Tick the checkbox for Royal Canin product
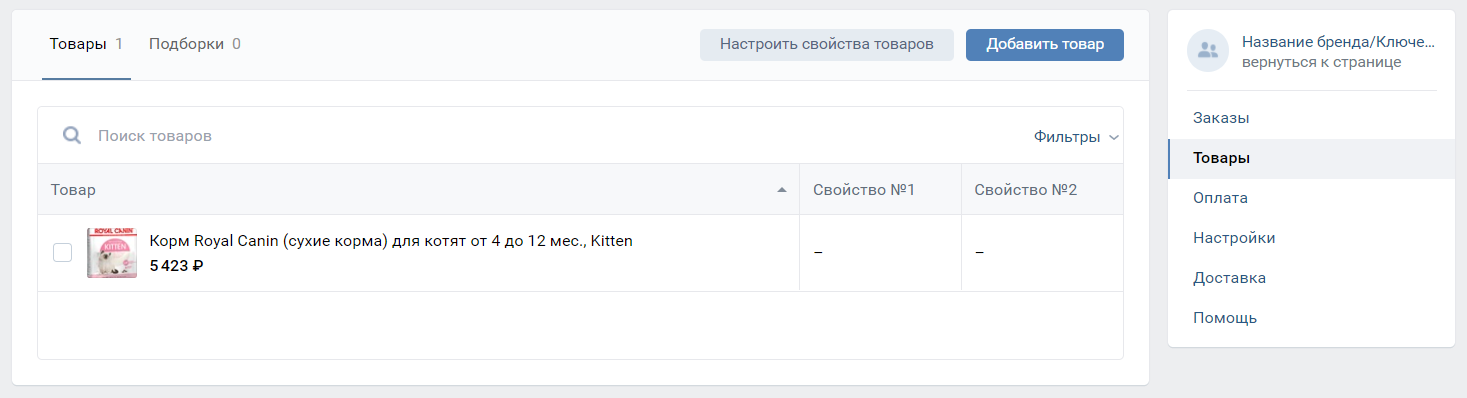This screenshot has height=398, width=1467. pos(62,253)
